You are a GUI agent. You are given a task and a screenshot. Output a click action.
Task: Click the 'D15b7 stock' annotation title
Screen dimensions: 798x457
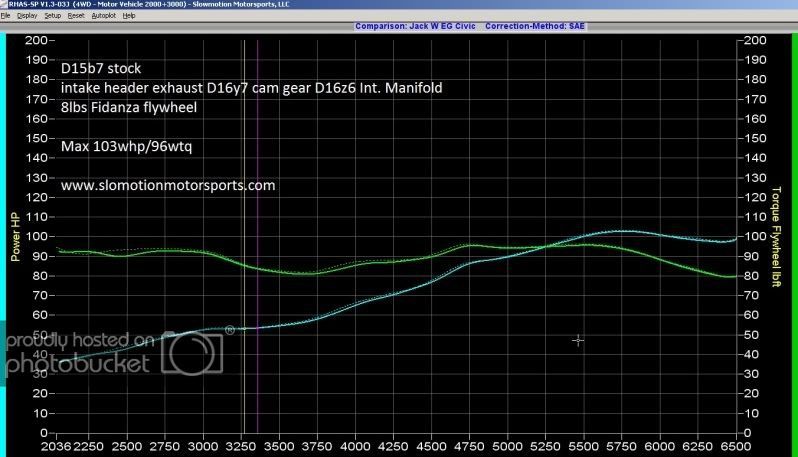(x=102, y=69)
